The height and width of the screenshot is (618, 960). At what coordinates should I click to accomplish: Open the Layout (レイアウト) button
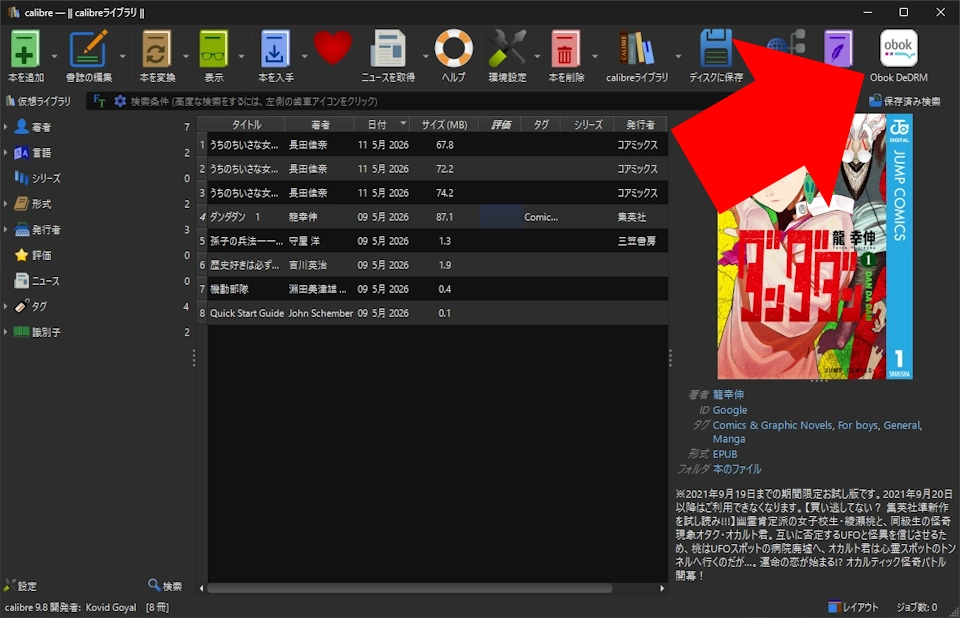click(853, 607)
